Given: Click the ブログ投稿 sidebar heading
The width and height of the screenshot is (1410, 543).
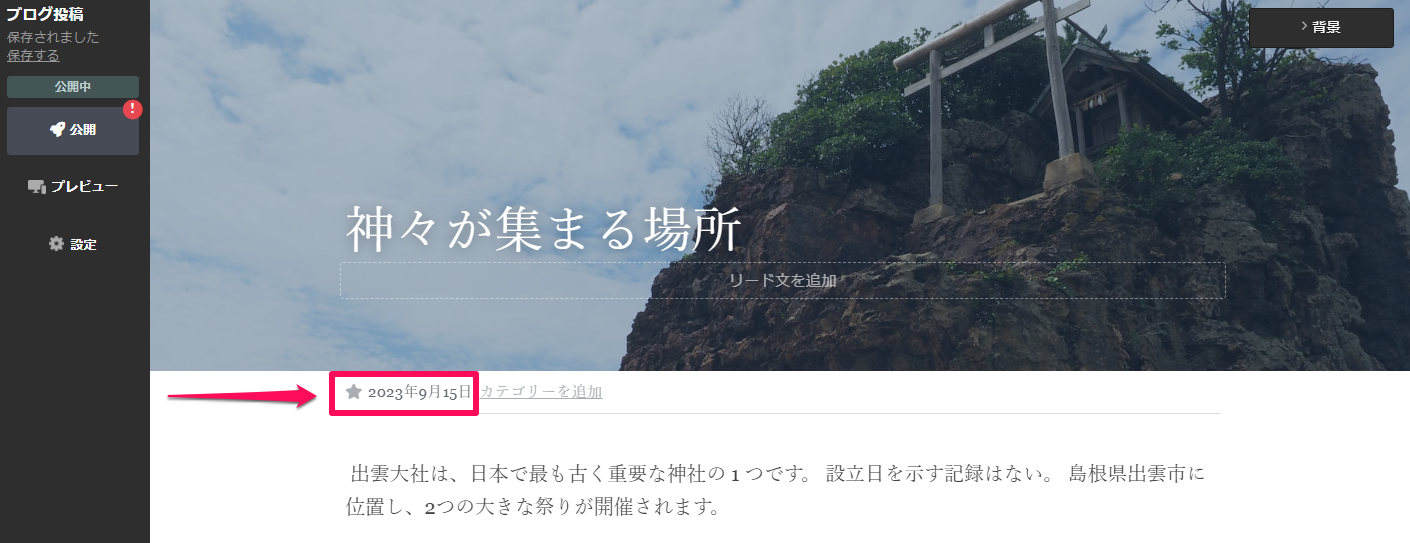Looking at the screenshot, I should tap(44, 14).
